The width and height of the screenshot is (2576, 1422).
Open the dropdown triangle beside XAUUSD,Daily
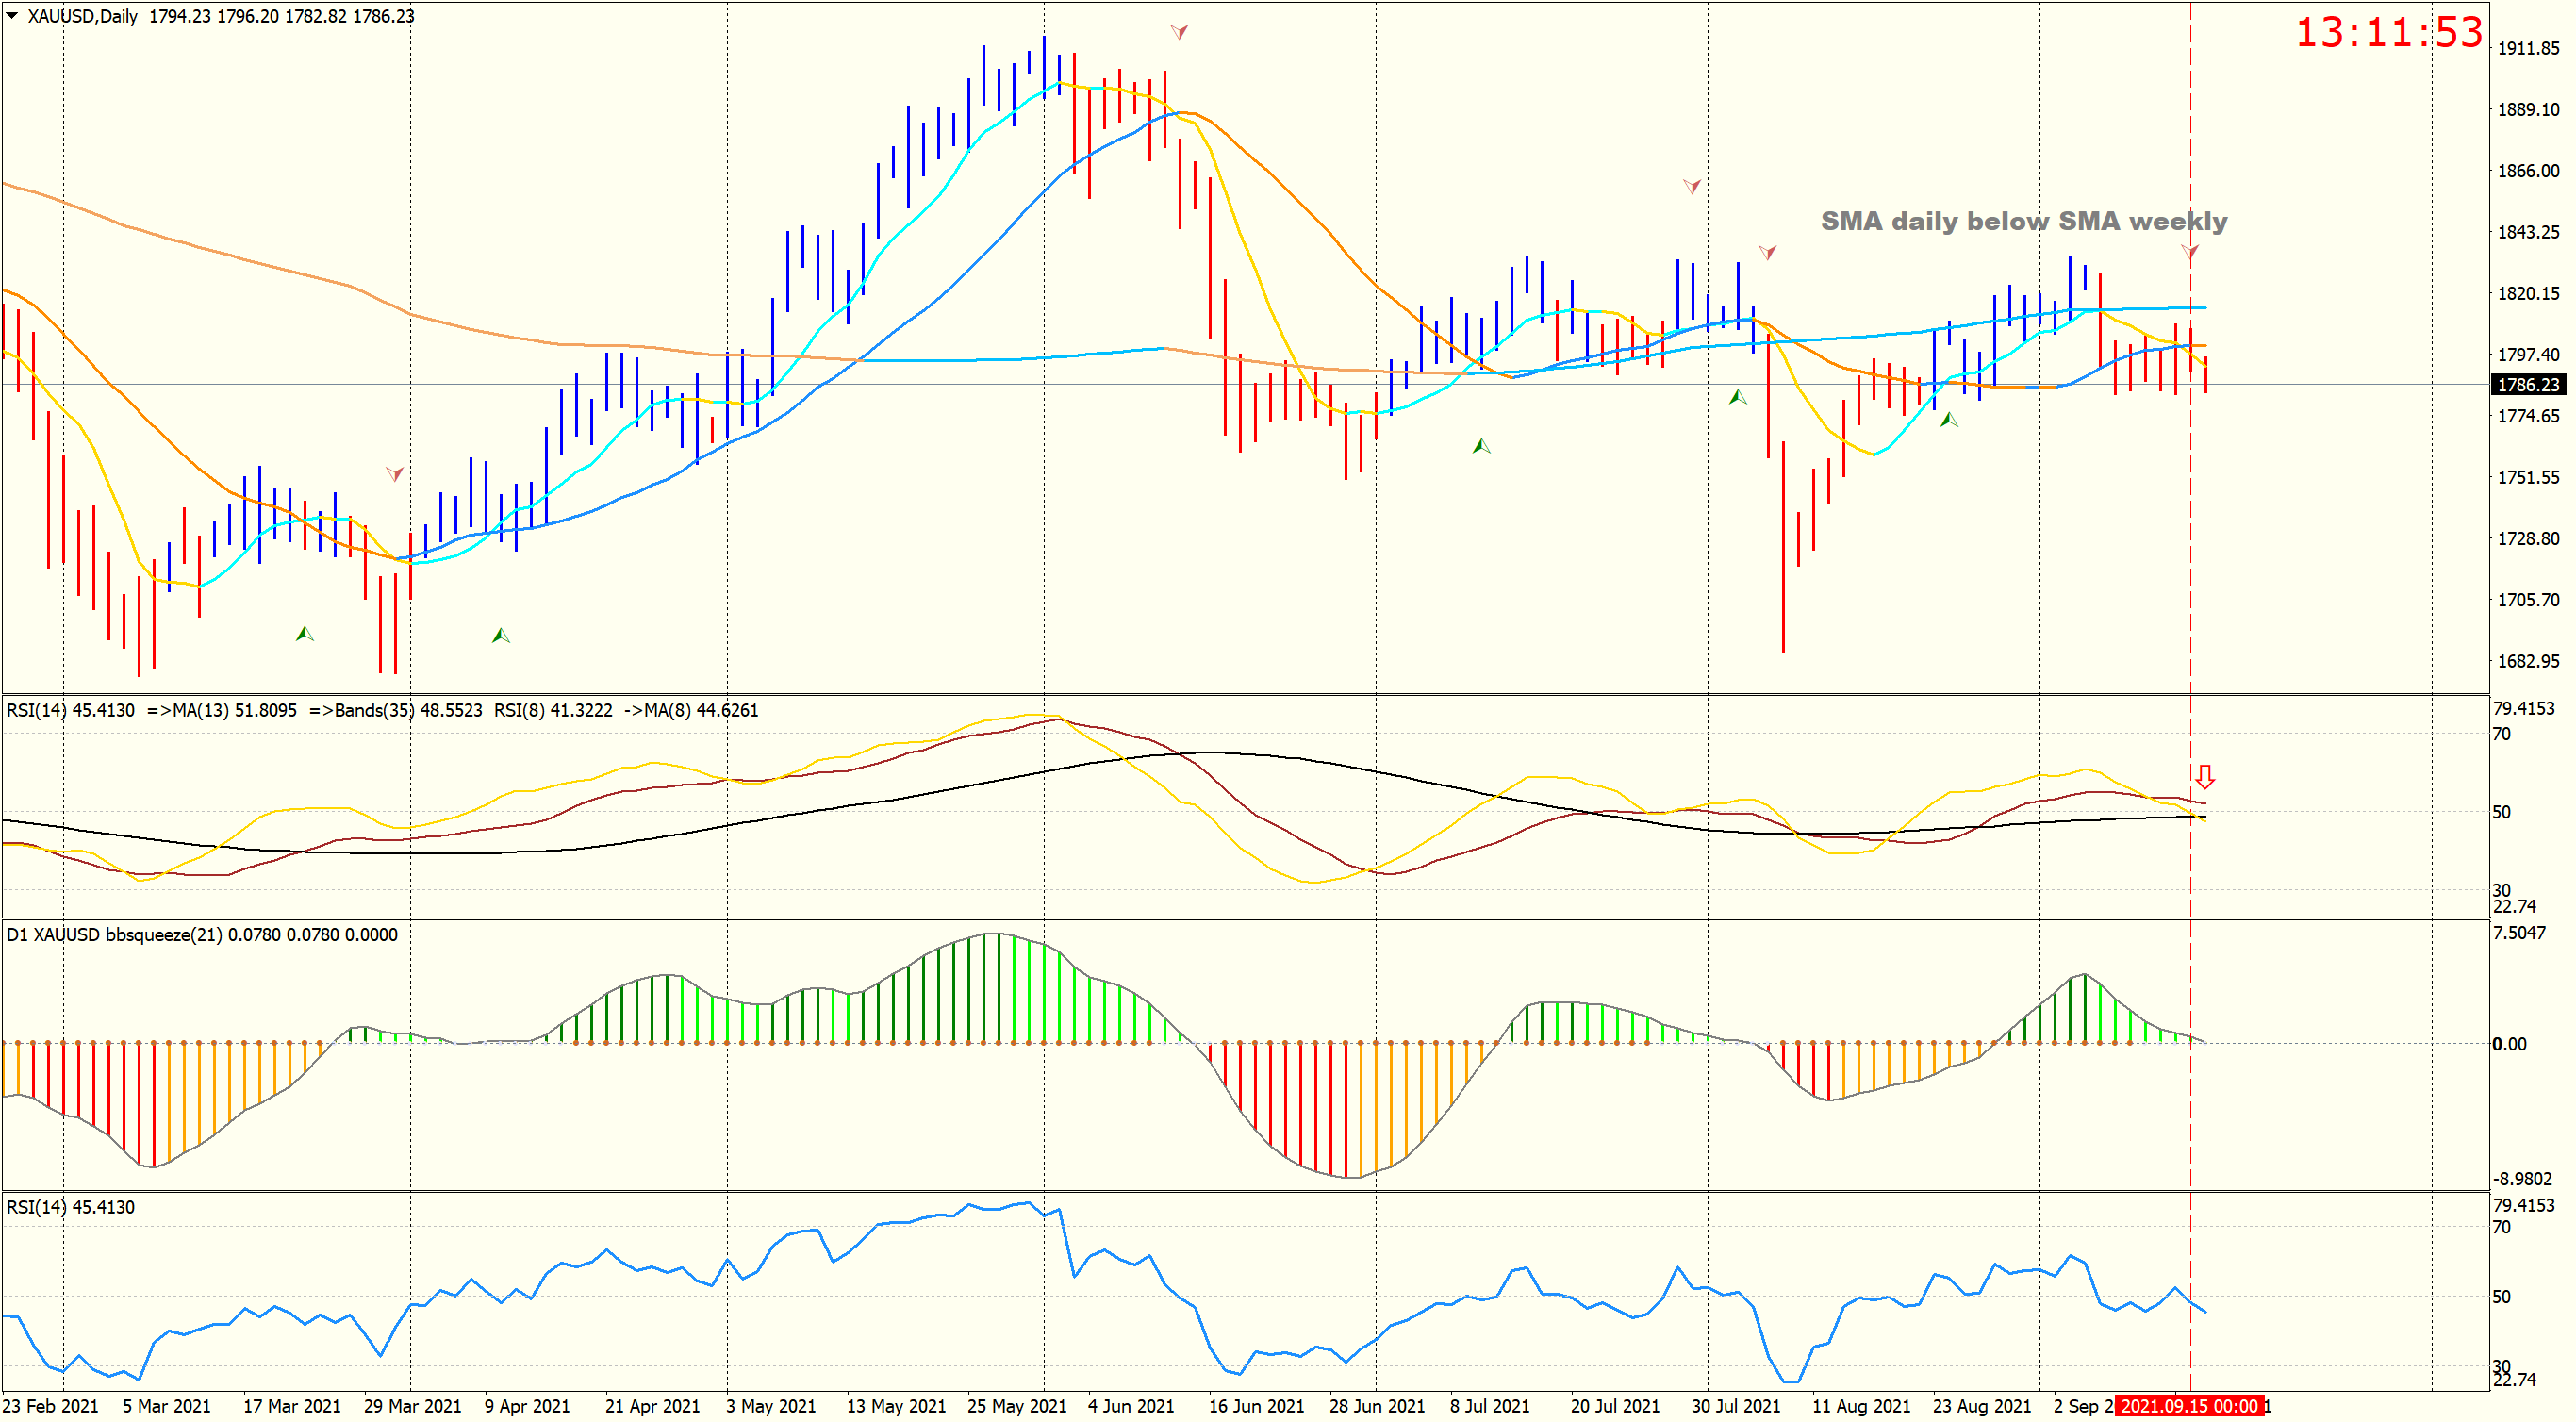12,16
